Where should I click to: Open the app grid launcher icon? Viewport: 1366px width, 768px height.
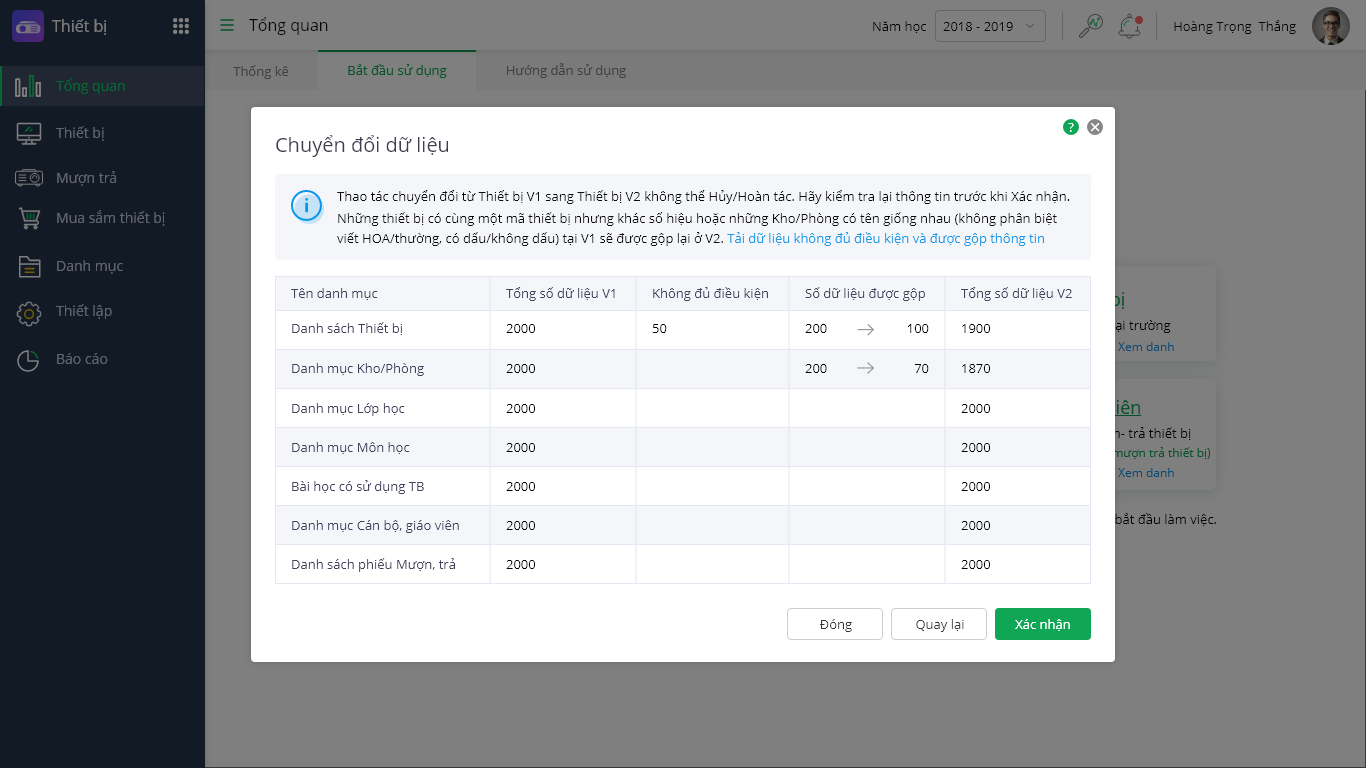click(181, 27)
